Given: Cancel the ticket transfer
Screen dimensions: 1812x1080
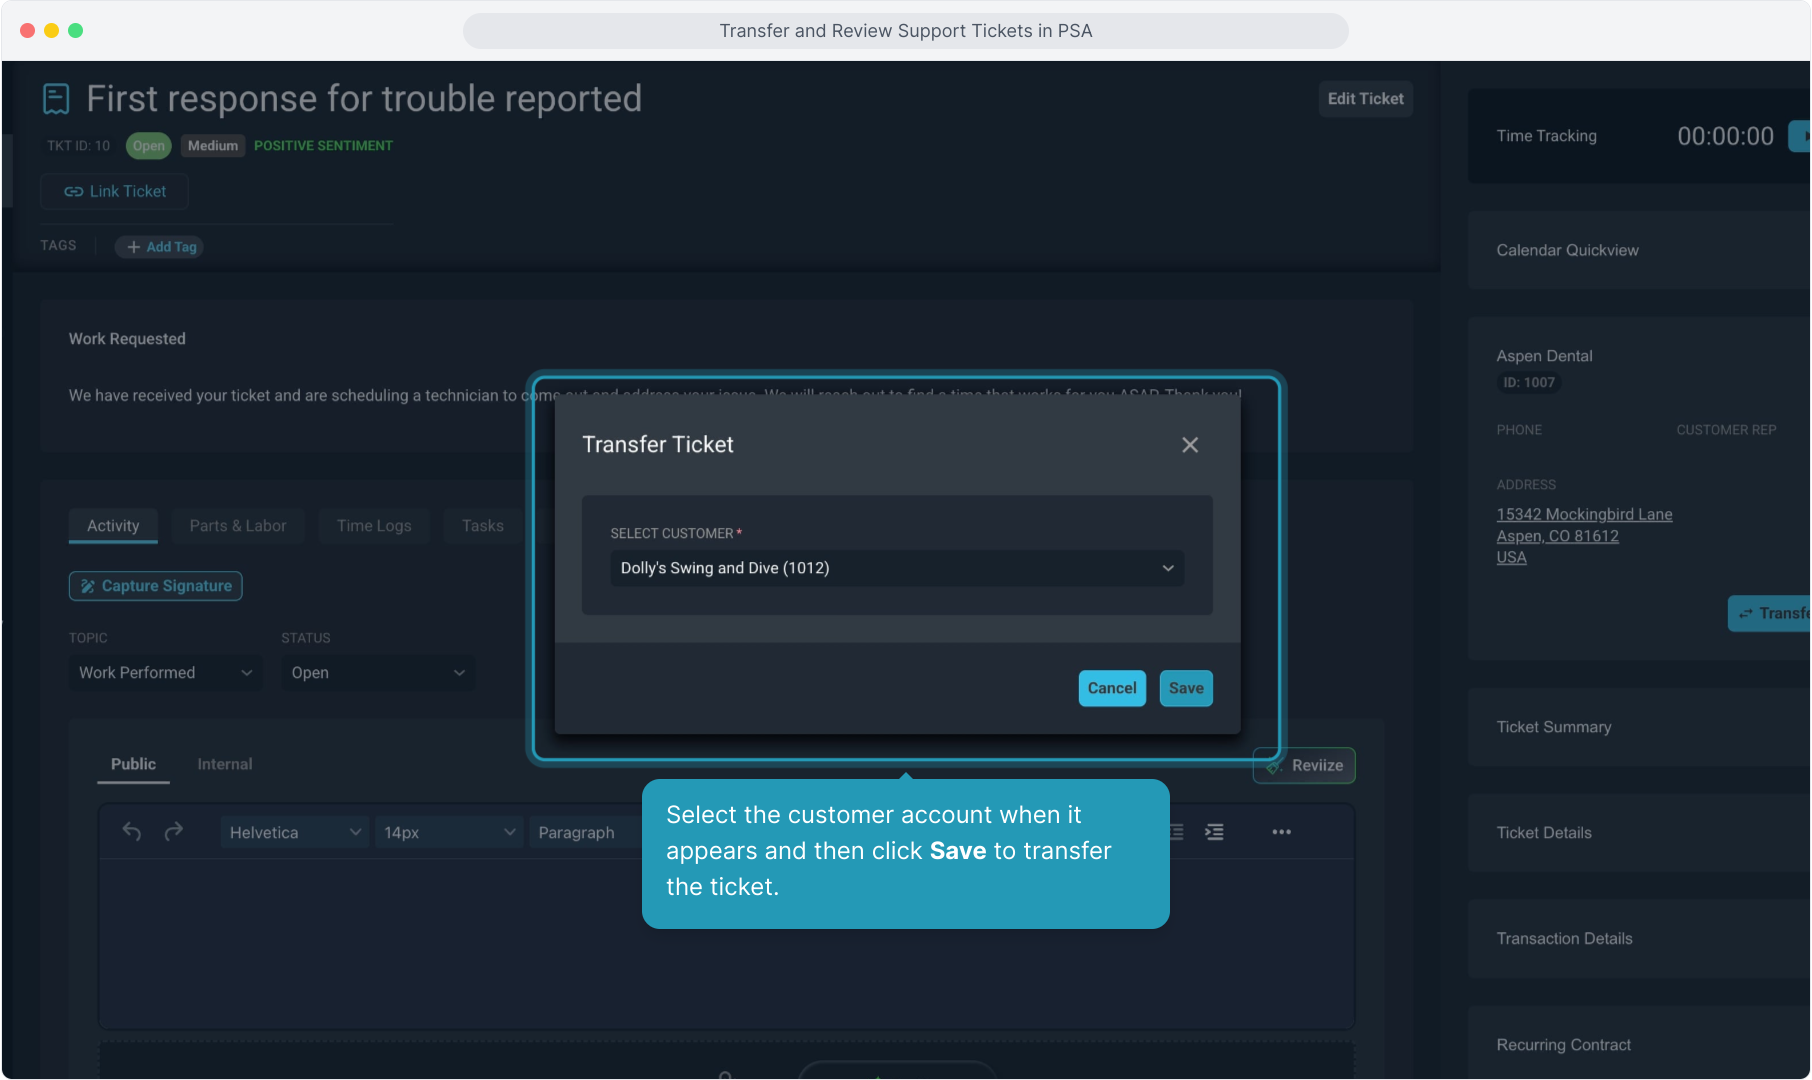Looking at the screenshot, I should click(x=1111, y=688).
